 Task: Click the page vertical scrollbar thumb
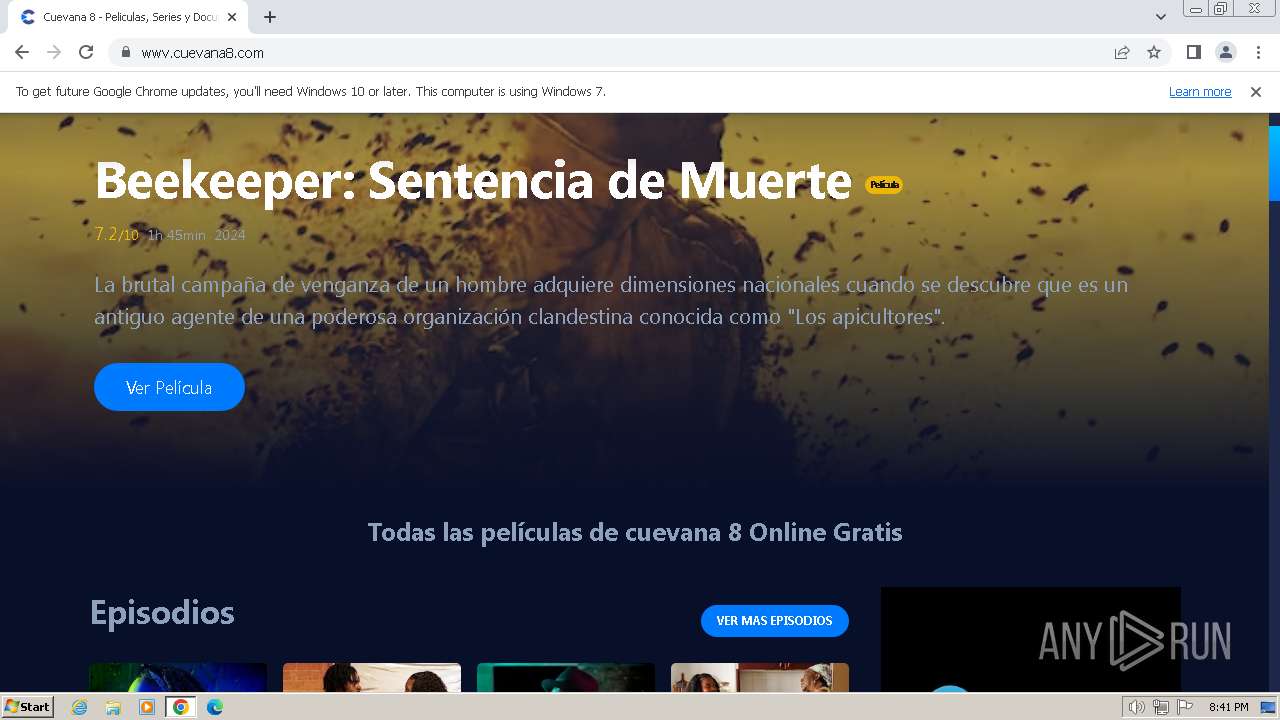(1274, 163)
